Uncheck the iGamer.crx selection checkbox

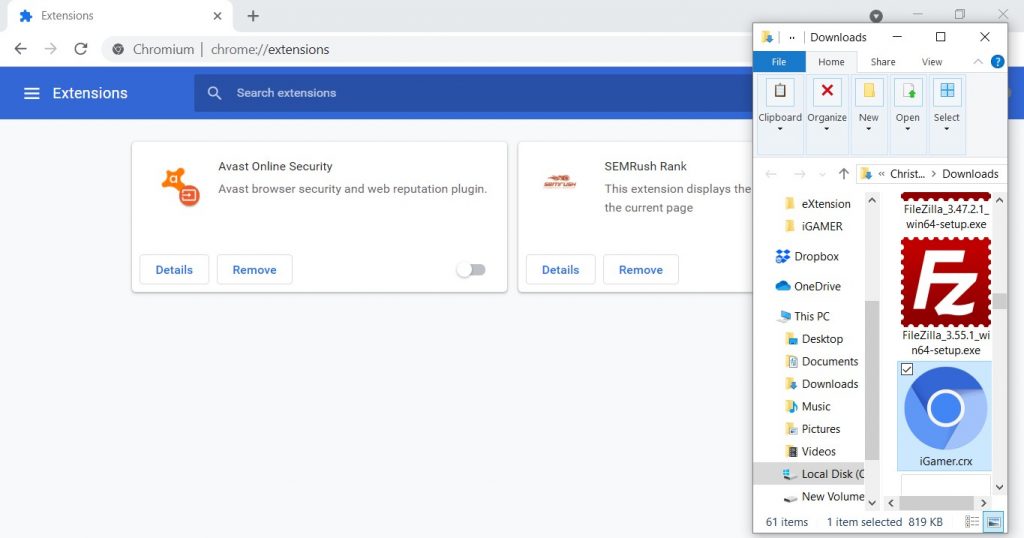click(x=907, y=370)
